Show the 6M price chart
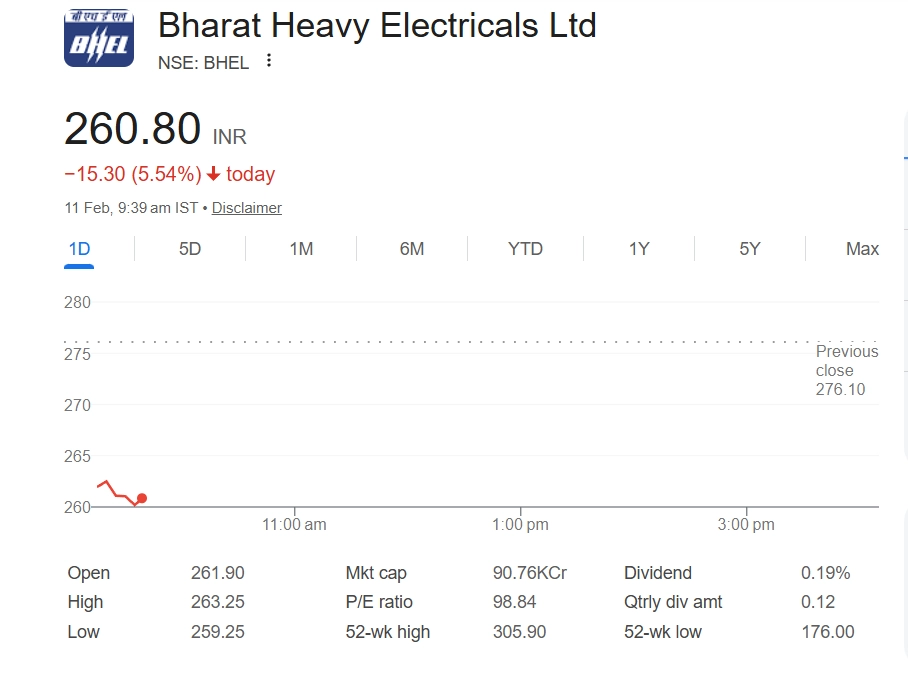The image size is (908, 686). [412, 249]
